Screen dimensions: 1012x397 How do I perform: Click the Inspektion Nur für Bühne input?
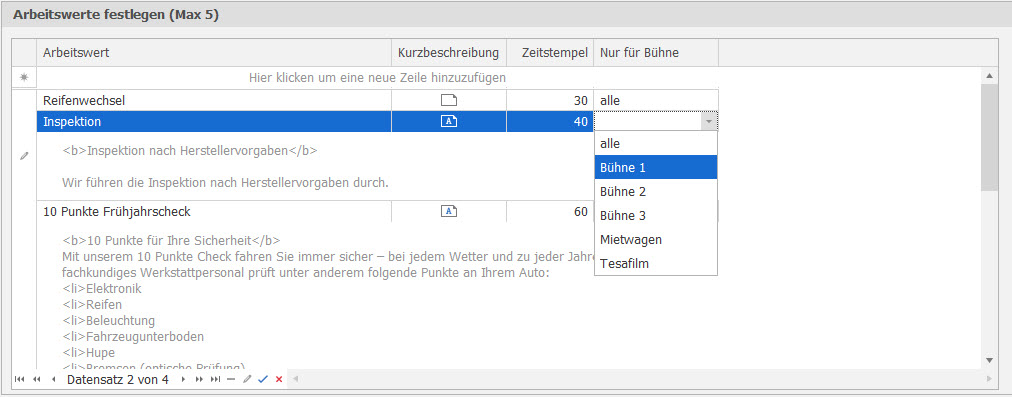648,121
